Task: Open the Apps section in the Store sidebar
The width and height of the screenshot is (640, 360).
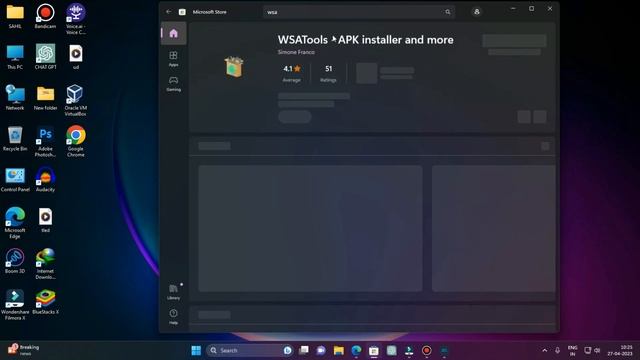Action: tap(173, 58)
